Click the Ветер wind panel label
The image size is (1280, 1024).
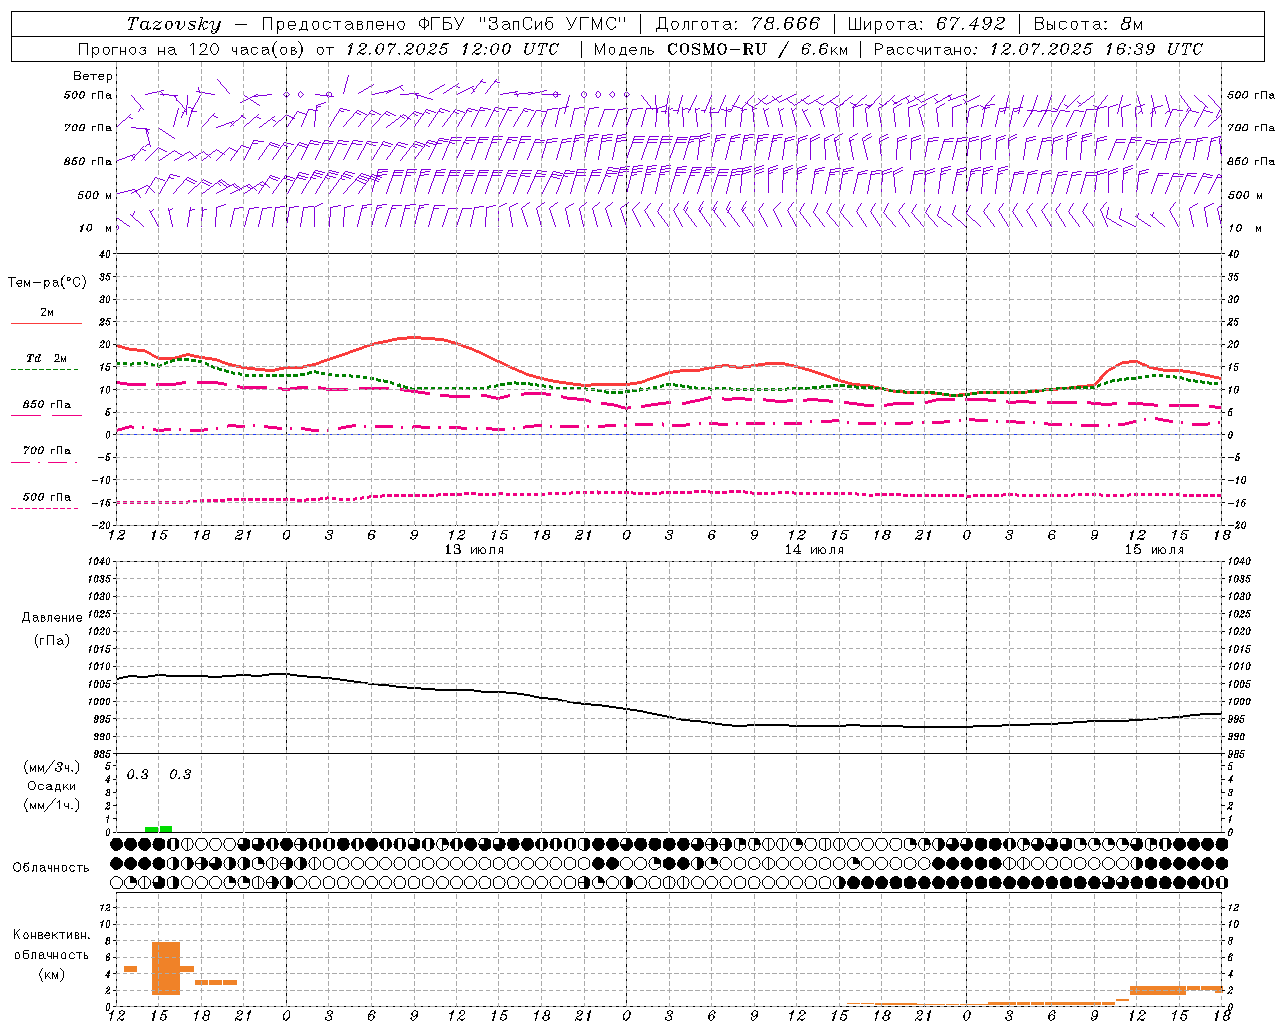point(93,76)
